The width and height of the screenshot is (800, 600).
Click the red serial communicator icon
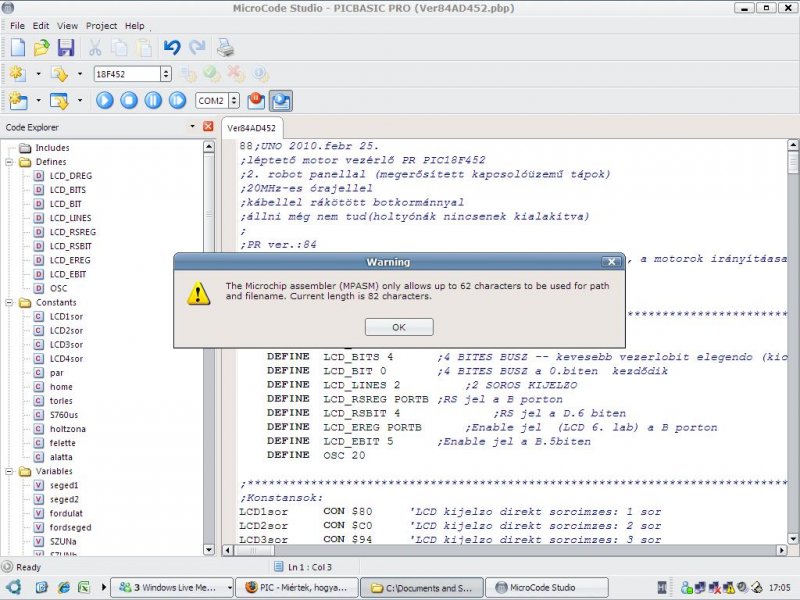click(x=256, y=100)
